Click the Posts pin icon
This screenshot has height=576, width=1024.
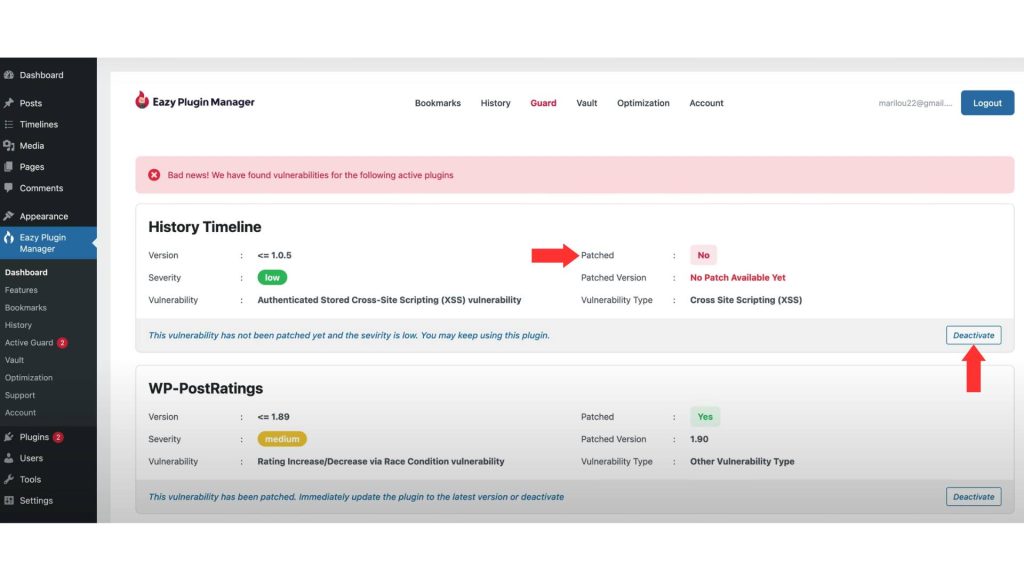pyautogui.click(x=8, y=103)
